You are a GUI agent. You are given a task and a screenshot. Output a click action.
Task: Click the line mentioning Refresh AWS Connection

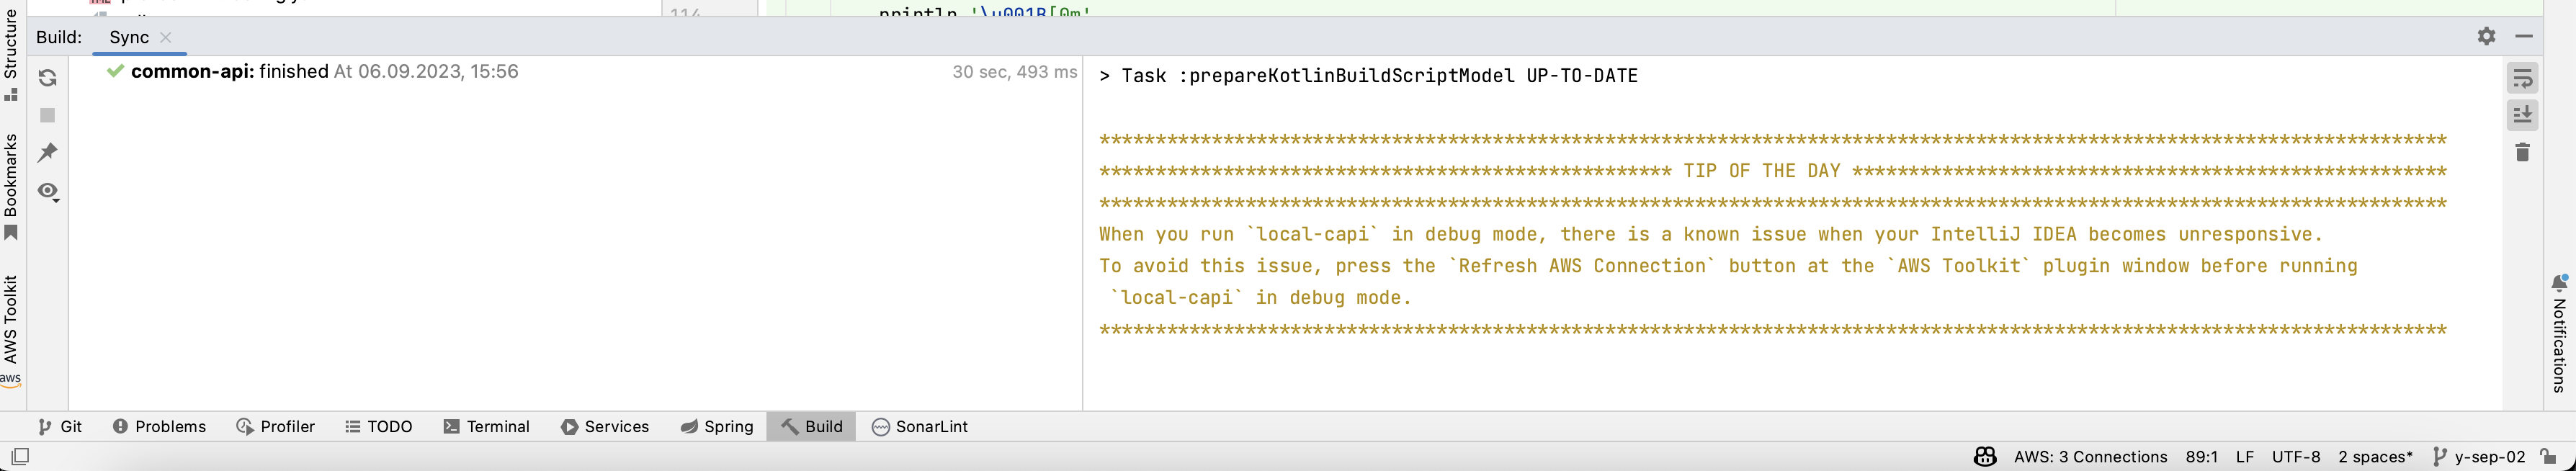(x=1728, y=266)
